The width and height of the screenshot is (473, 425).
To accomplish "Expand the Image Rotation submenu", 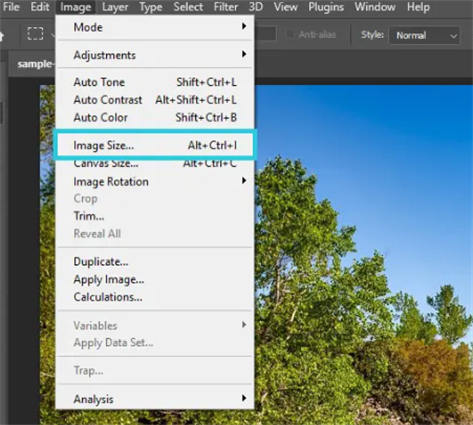I will (155, 182).
